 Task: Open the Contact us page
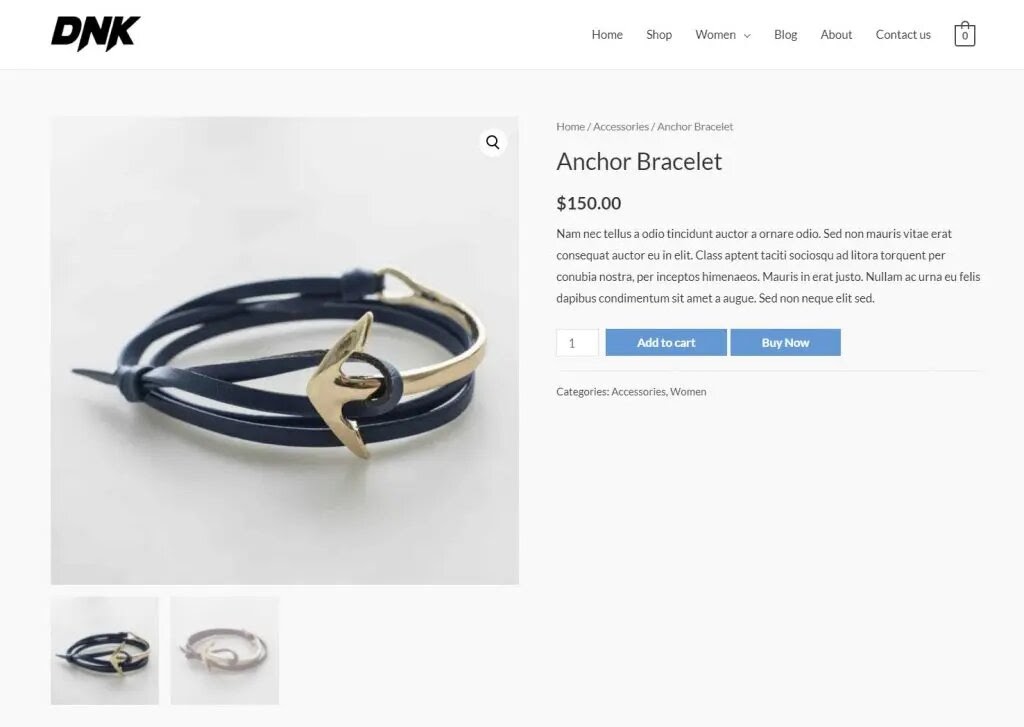(903, 35)
